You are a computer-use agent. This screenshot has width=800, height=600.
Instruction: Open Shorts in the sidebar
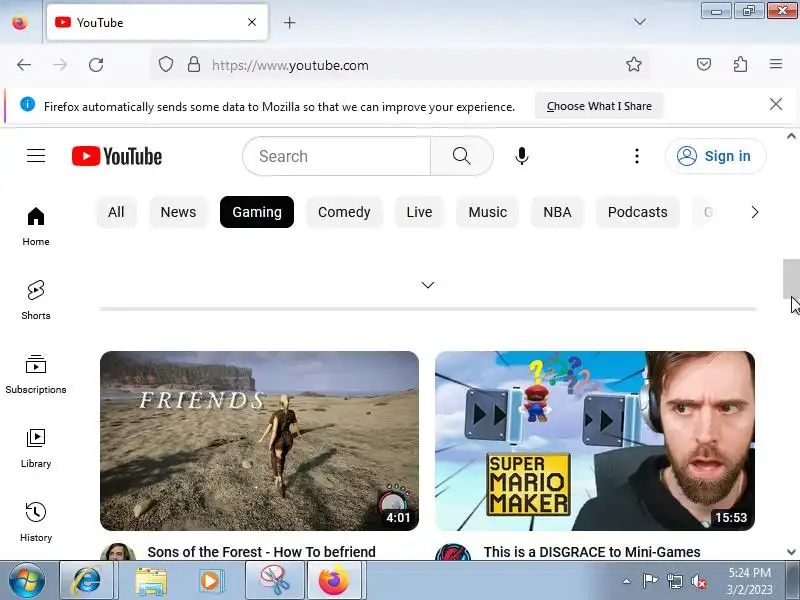click(36, 300)
